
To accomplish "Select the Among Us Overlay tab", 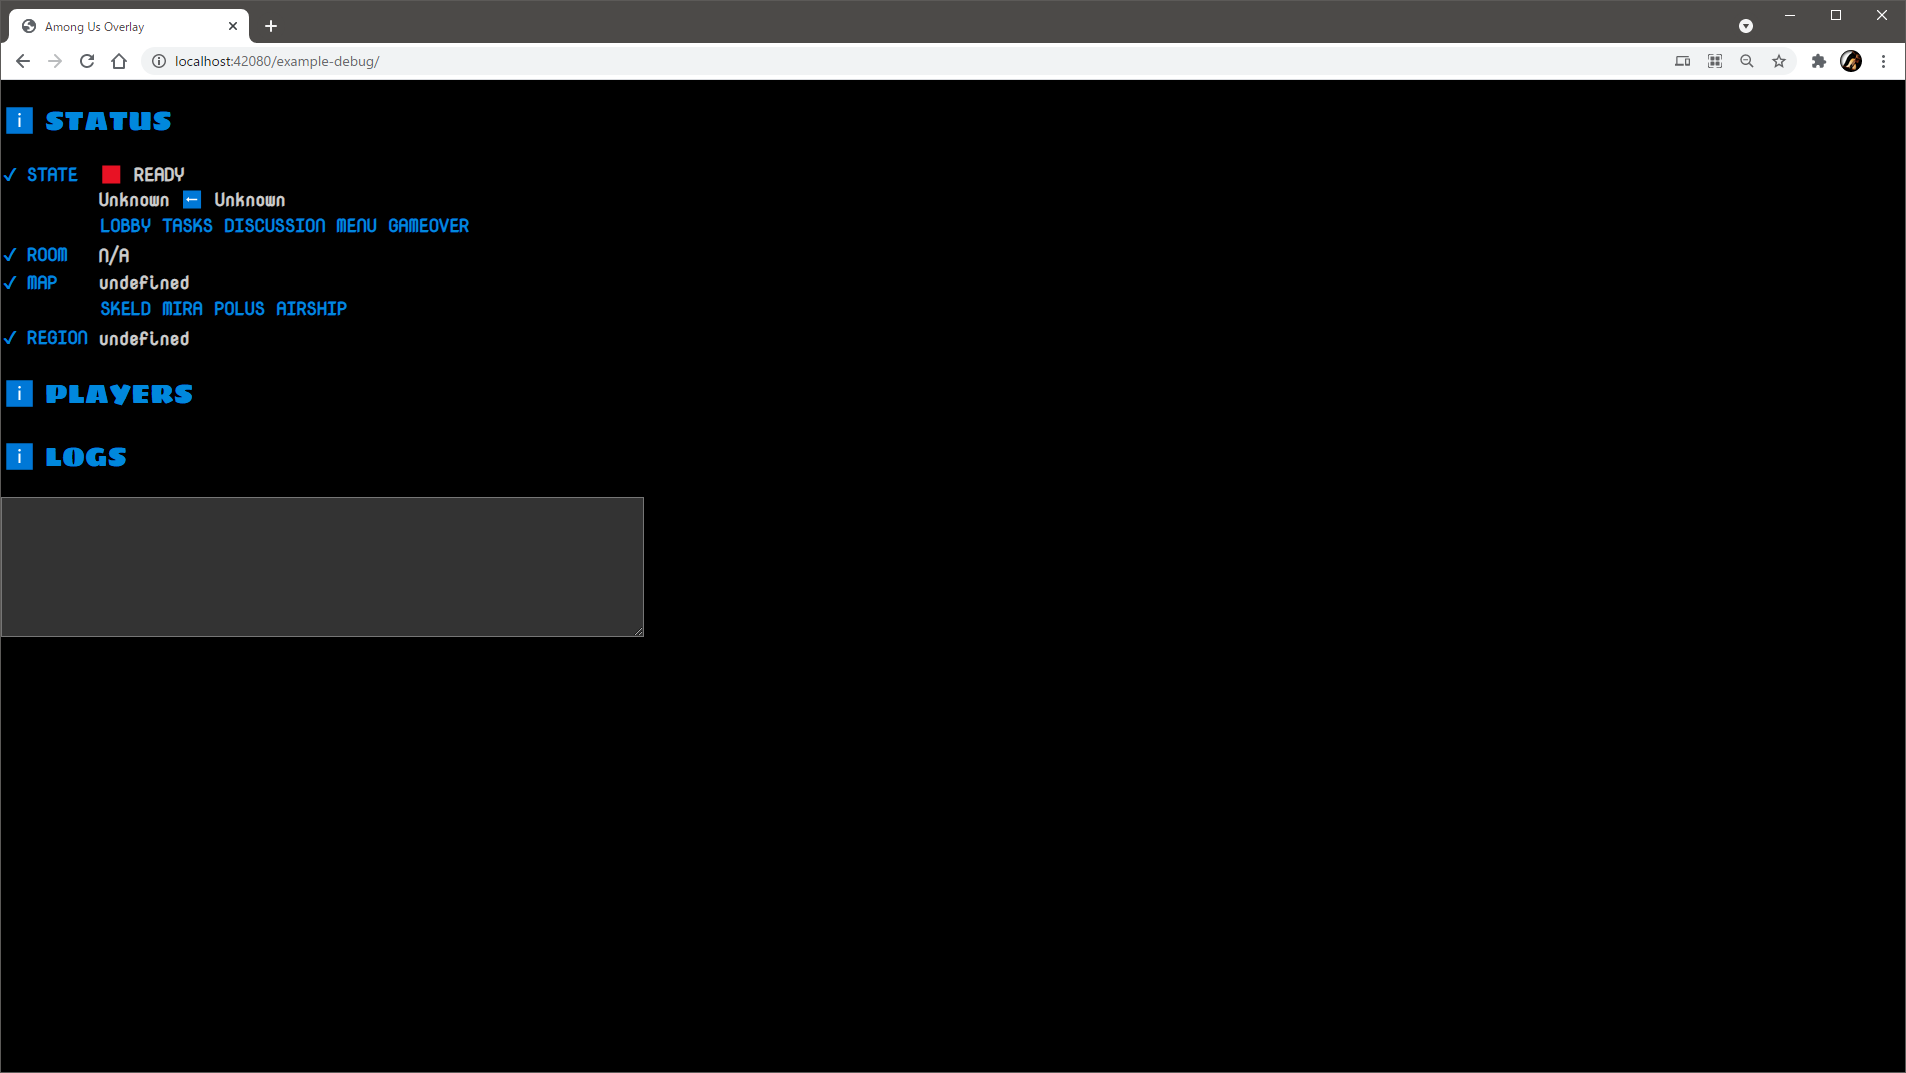I will 120,27.
